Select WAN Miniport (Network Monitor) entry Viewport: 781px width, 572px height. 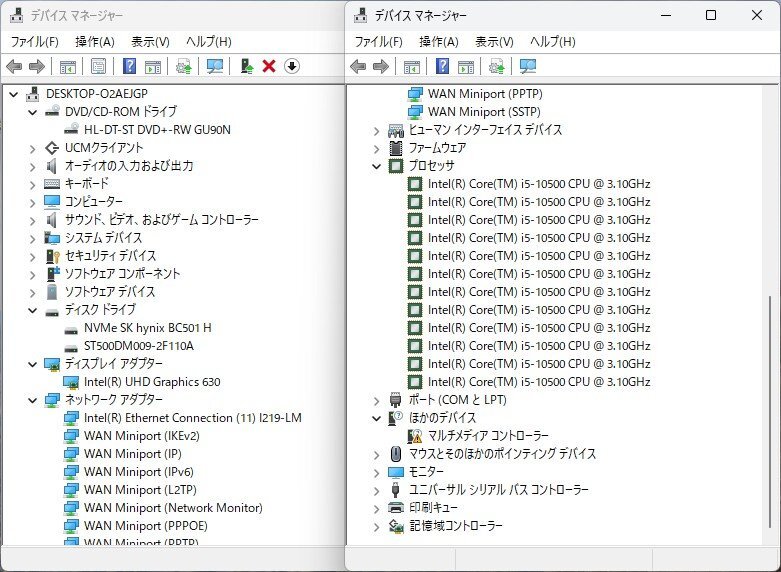point(173,508)
